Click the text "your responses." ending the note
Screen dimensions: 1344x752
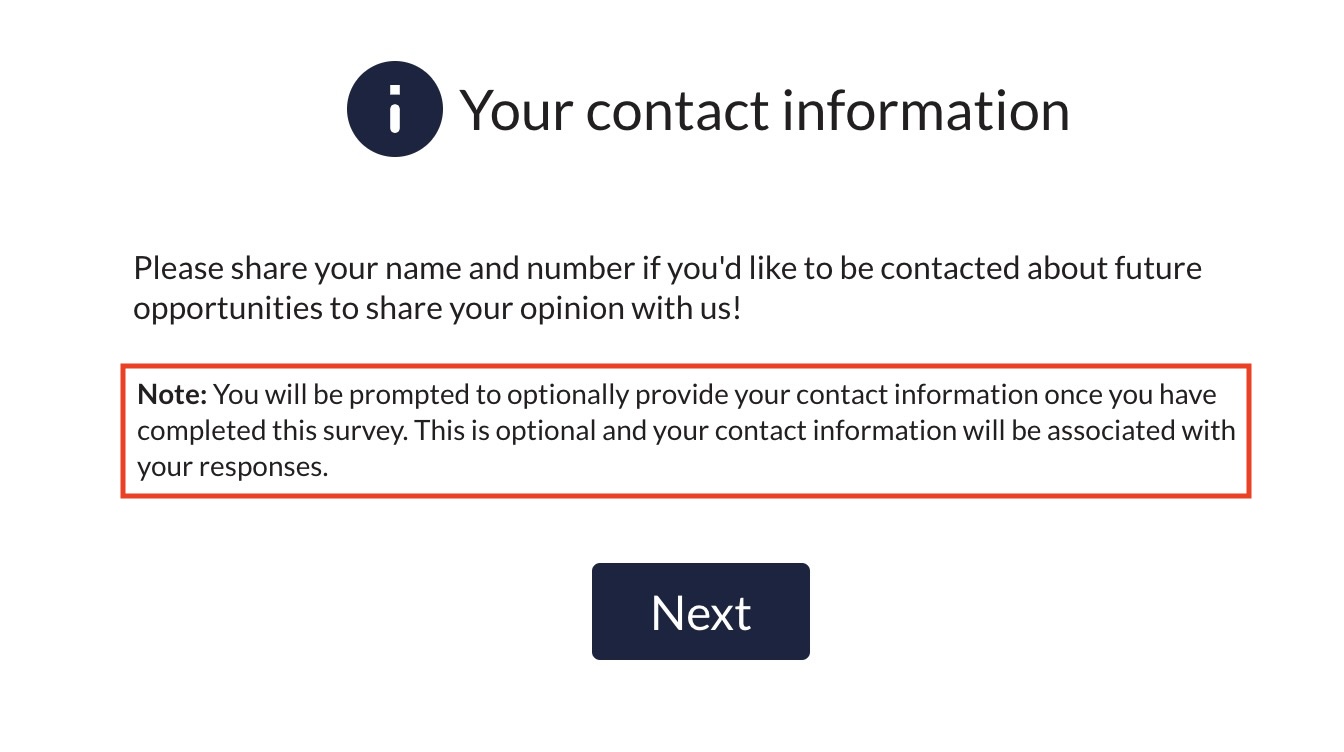click(233, 467)
